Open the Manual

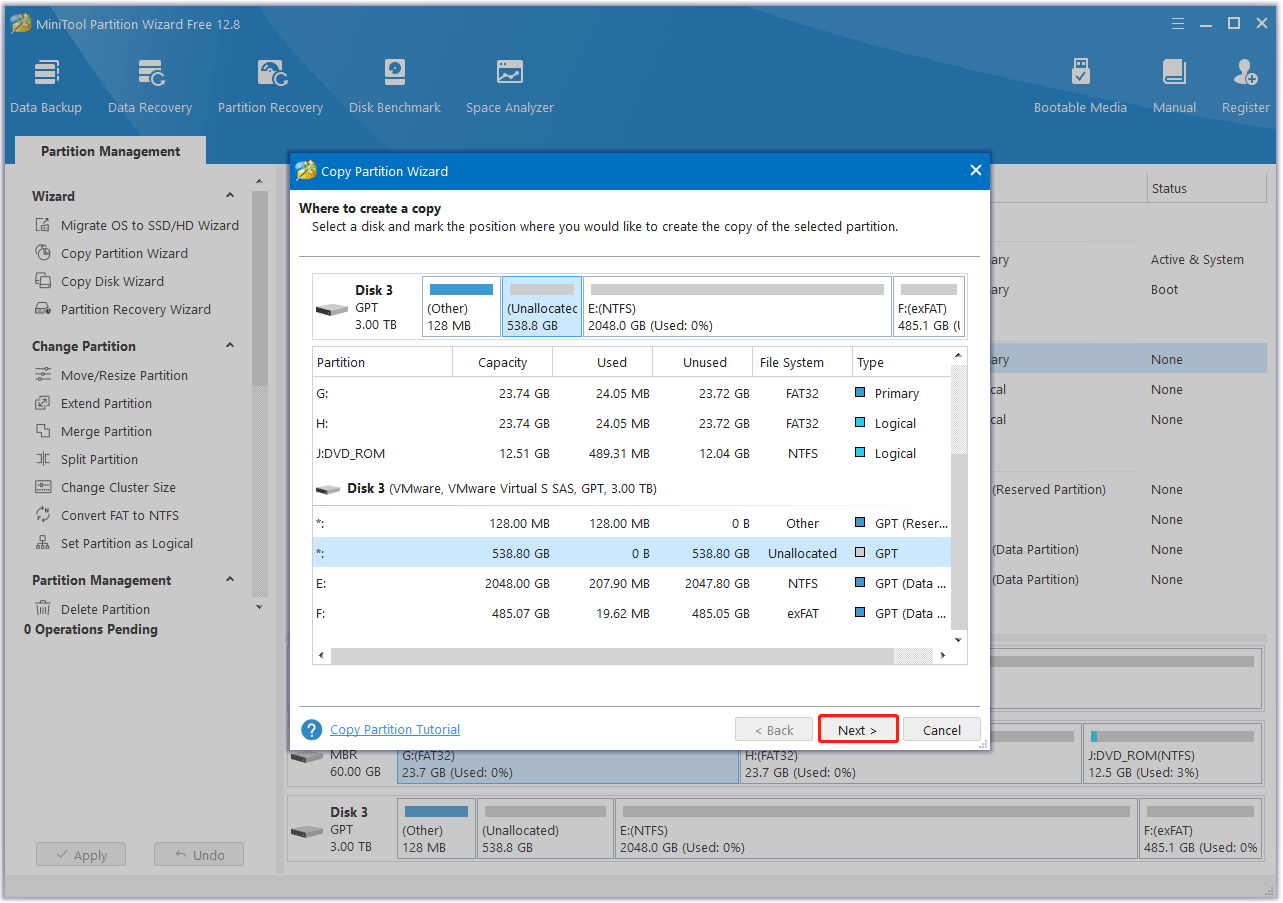point(1174,87)
